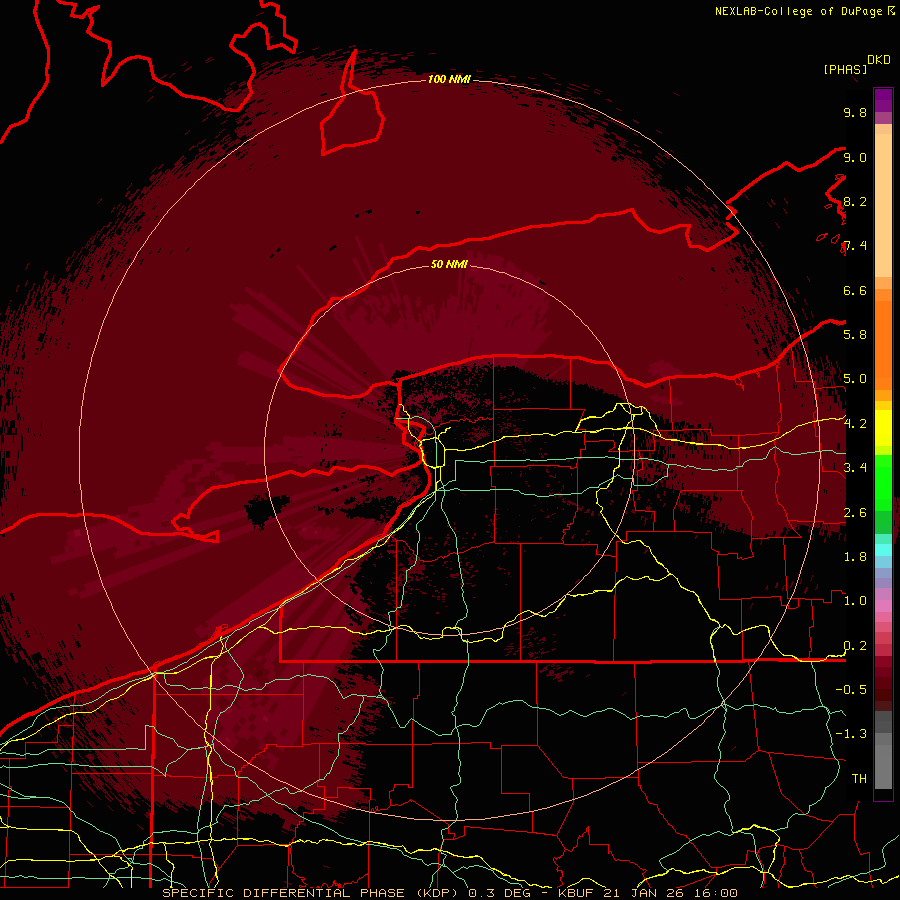Click the [PHAS] unit label
This screenshot has width=900, height=900.
click(845, 69)
